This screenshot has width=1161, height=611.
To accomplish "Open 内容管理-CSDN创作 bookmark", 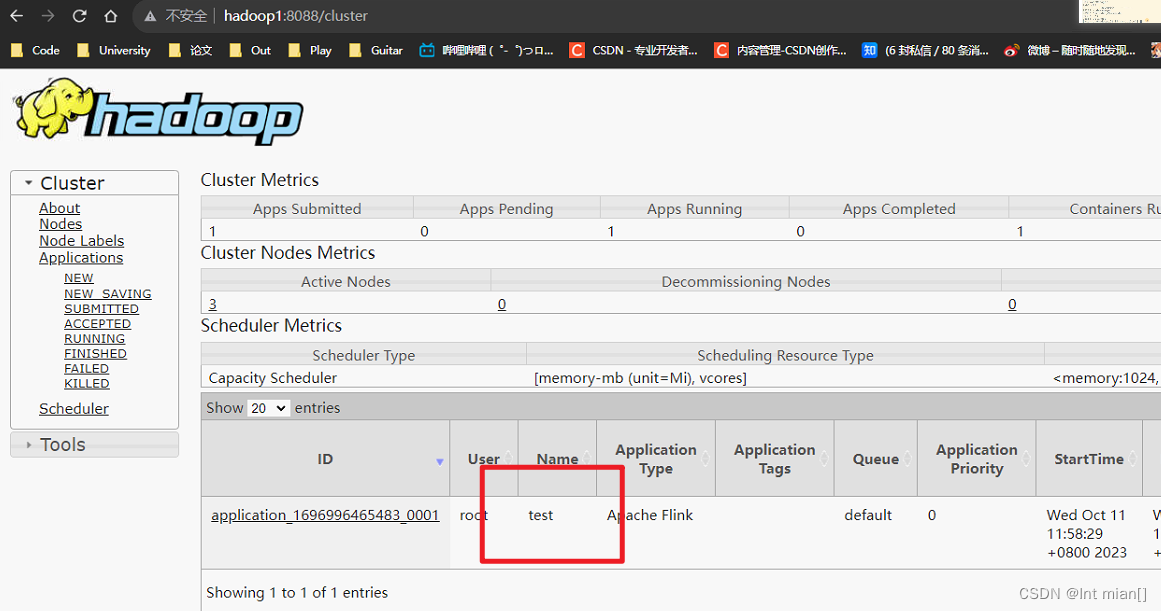I will pos(780,50).
